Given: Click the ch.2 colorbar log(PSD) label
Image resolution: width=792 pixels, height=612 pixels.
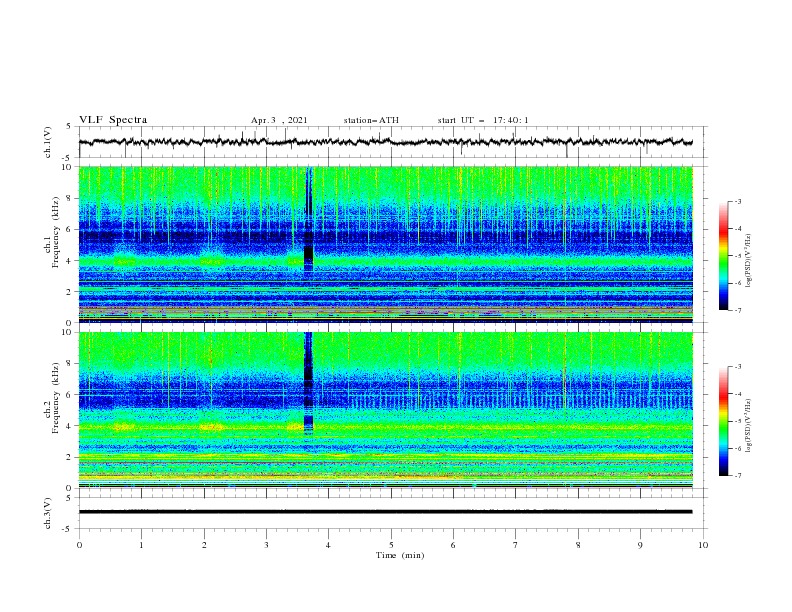Looking at the screenshot, I should pos(749,425).
